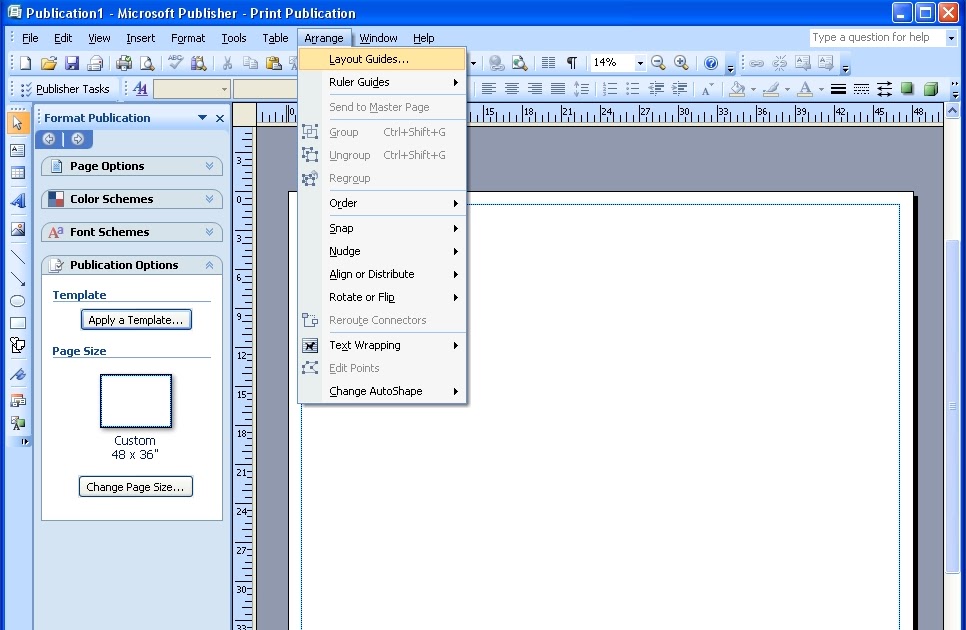Open the Text Wrapping submenu
The image size is (966, 630).
click(382, 345)
